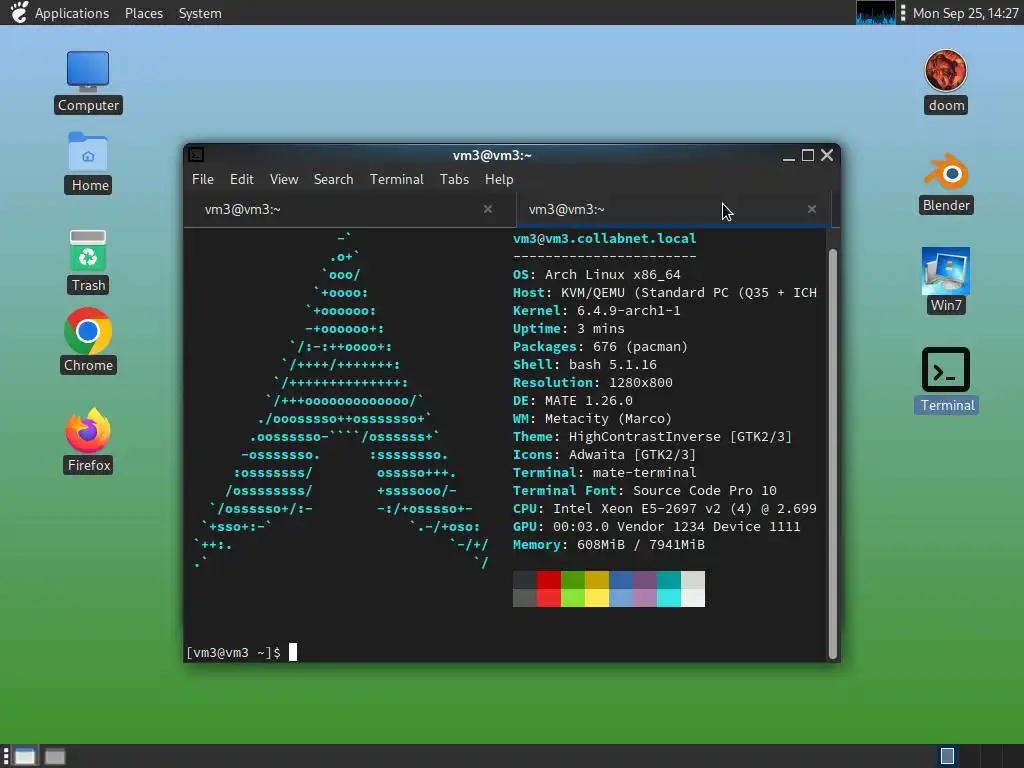
Task: Click the Icons: Adwaita line
Action: [x=604, y=455]
